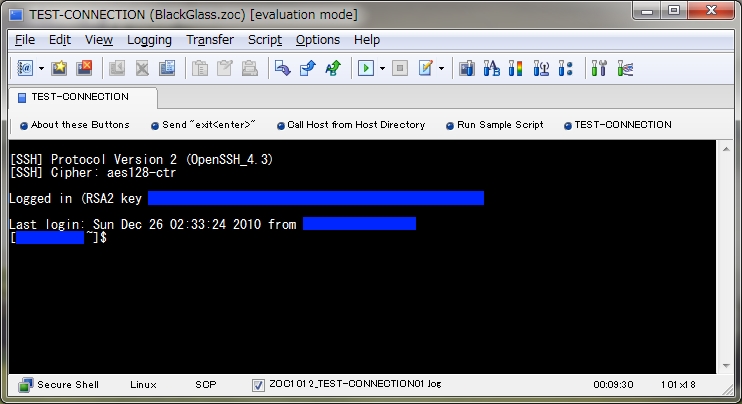Viewport: 742px width, 404px height.
Task: Open the Script menu
Action: tap(265, 40)
